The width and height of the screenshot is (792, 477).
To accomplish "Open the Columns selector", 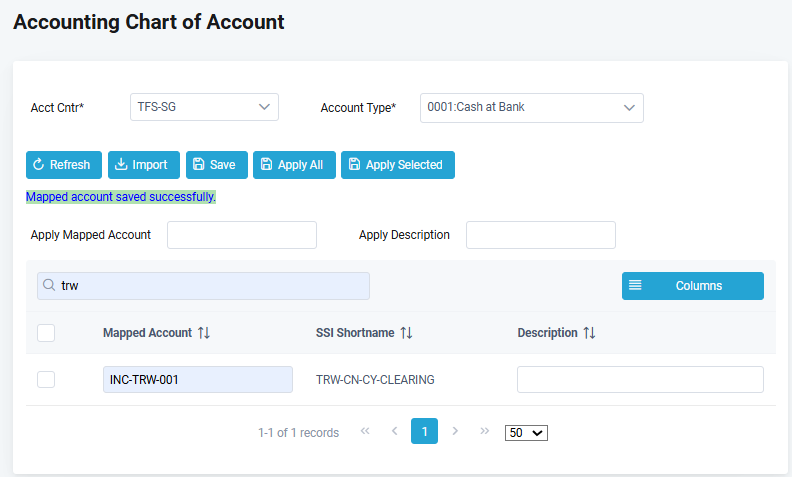I will (x=692, y=286).
